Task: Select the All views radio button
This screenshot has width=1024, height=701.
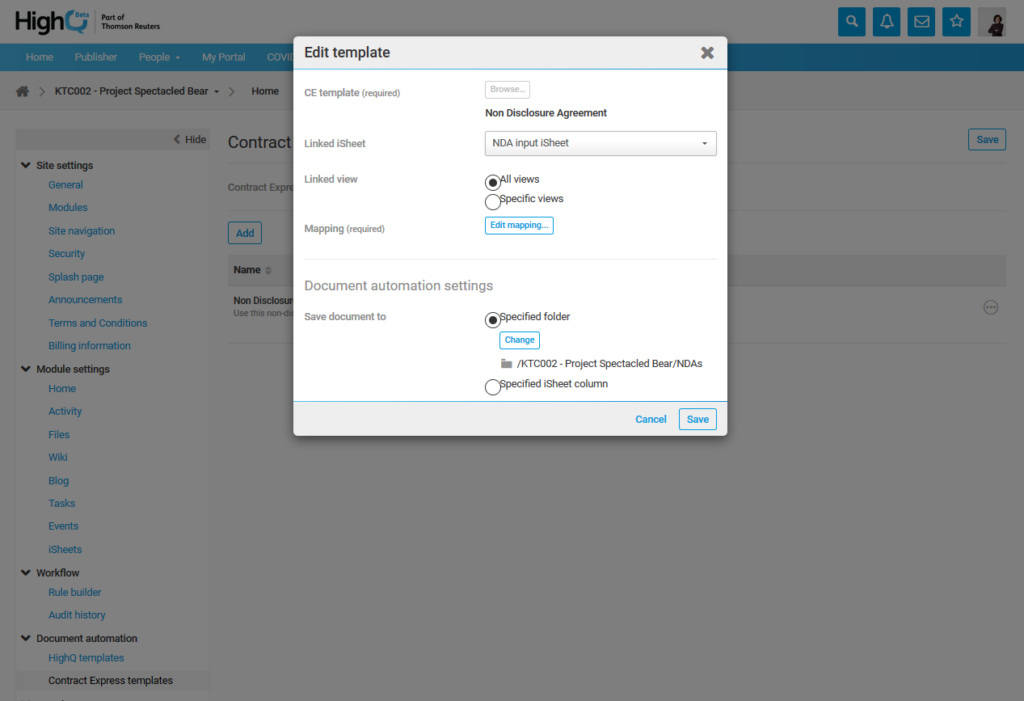Action: pyautogui.click(x=492, y=182)
